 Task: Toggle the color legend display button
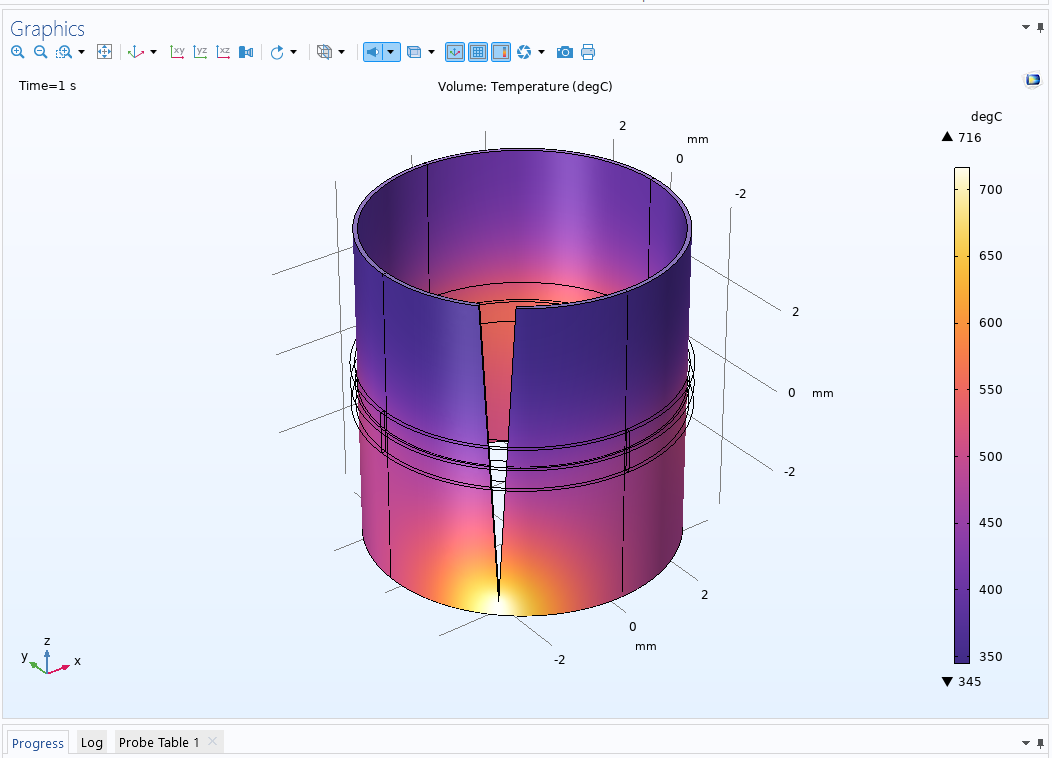click(501, 52)
